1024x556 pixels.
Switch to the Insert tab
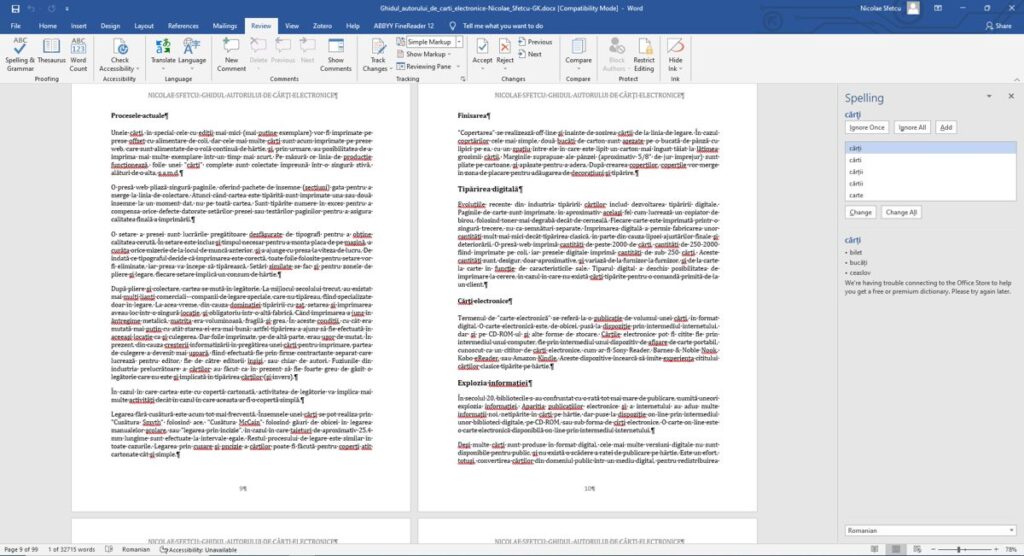pyautogui.click(x=78, y=26)
